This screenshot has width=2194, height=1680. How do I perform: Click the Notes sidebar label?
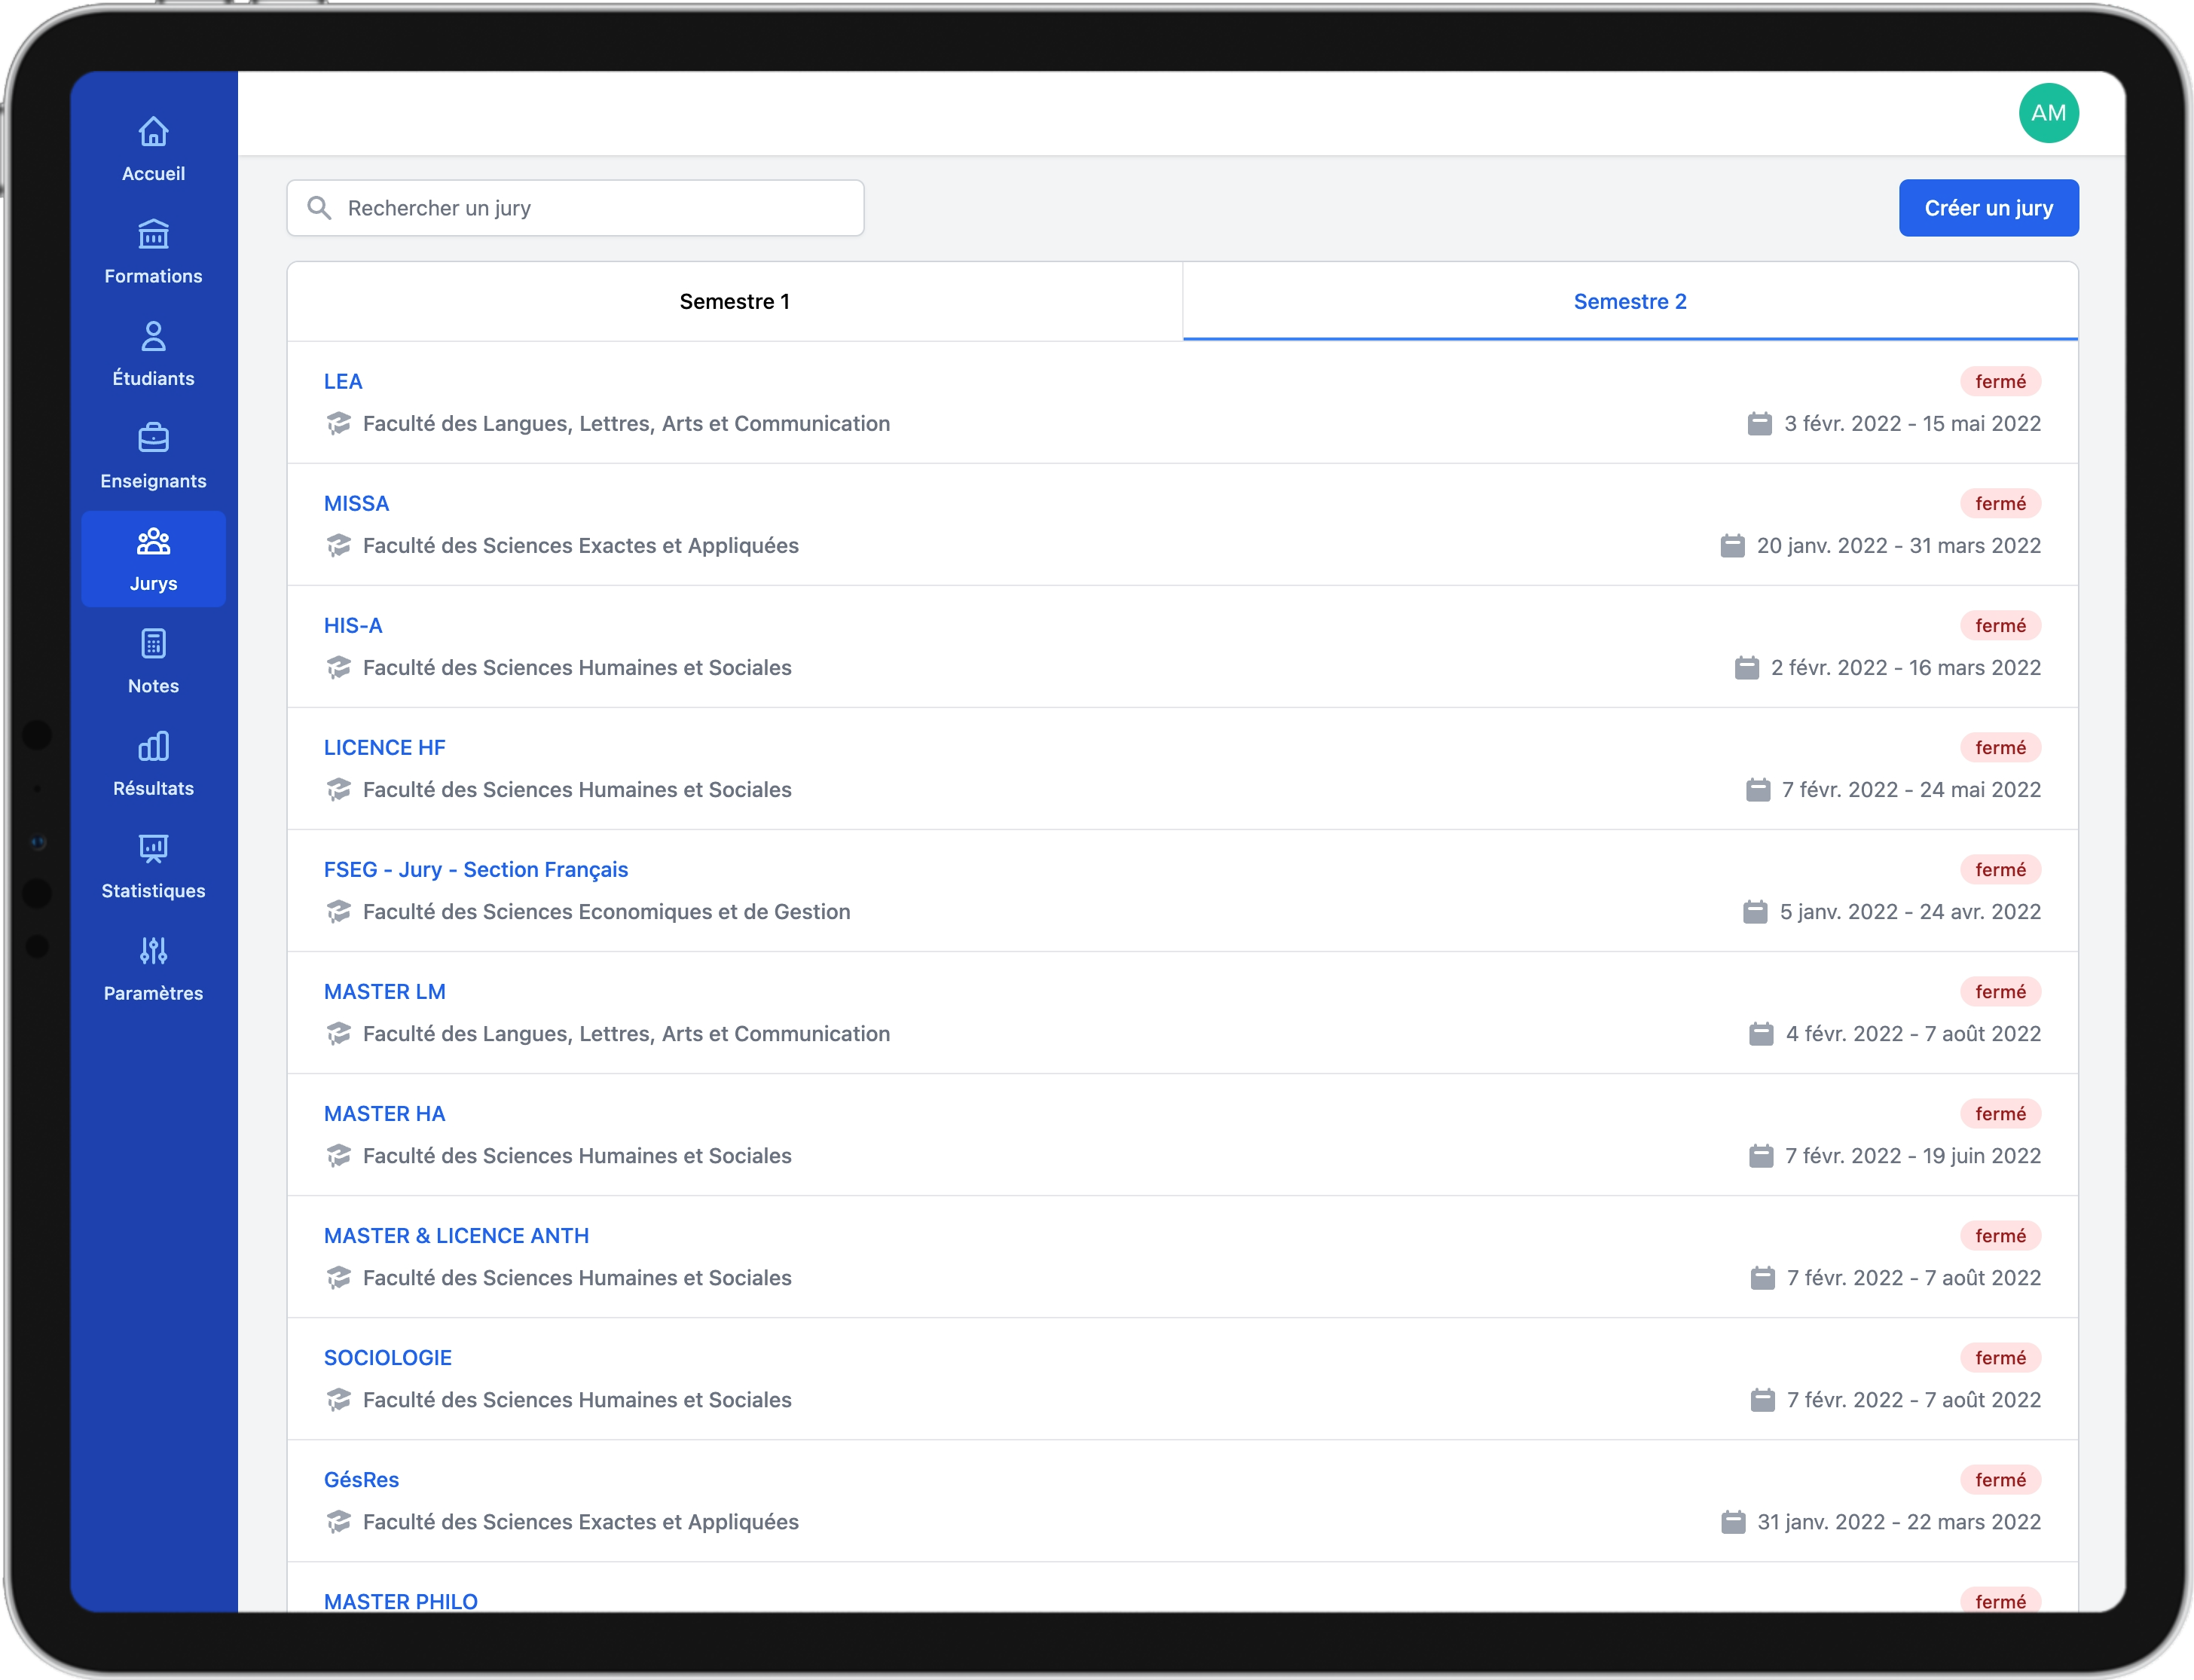tap(153, 686)
